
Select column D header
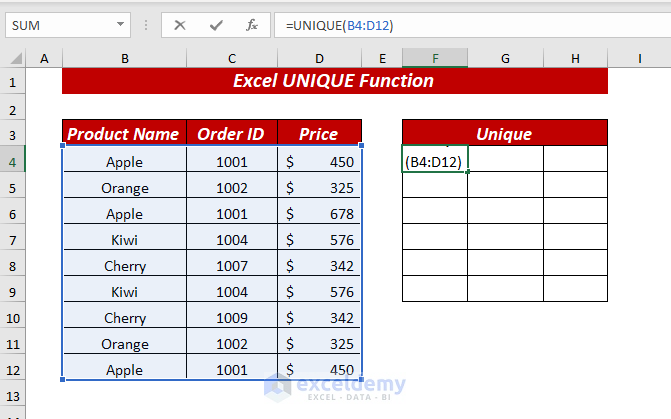[x=320, y=59]
